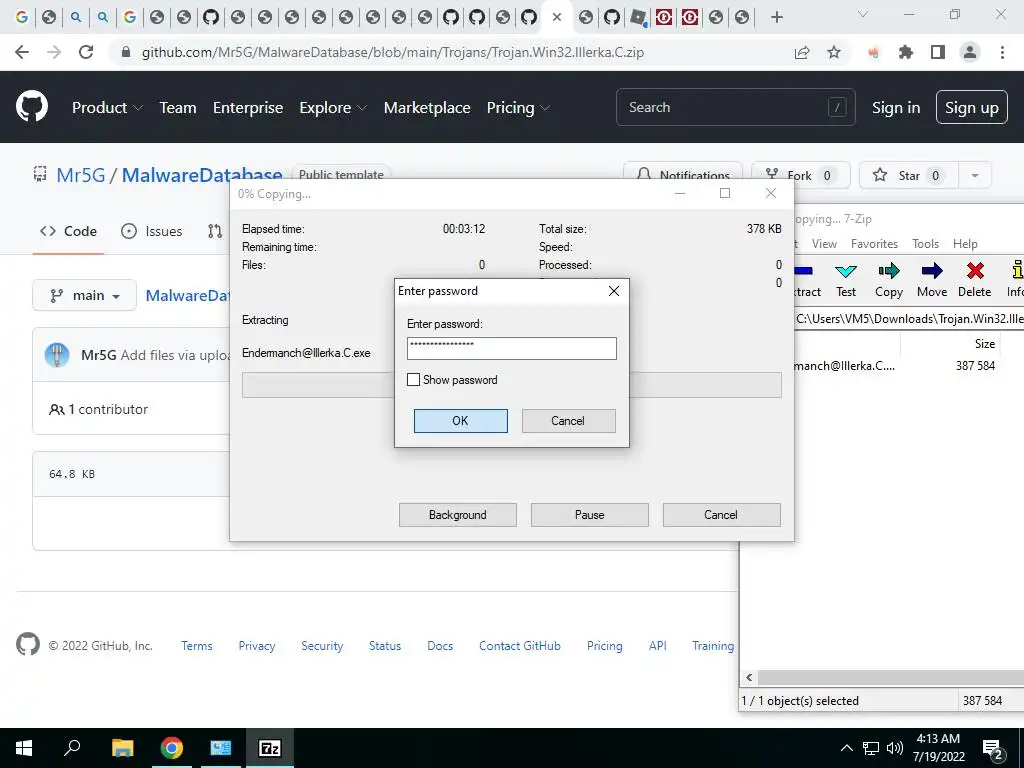Expand the Star list dropdown arrow
Image resolution: width=1024 pixels, height=768 pixels.
[975, 175]
